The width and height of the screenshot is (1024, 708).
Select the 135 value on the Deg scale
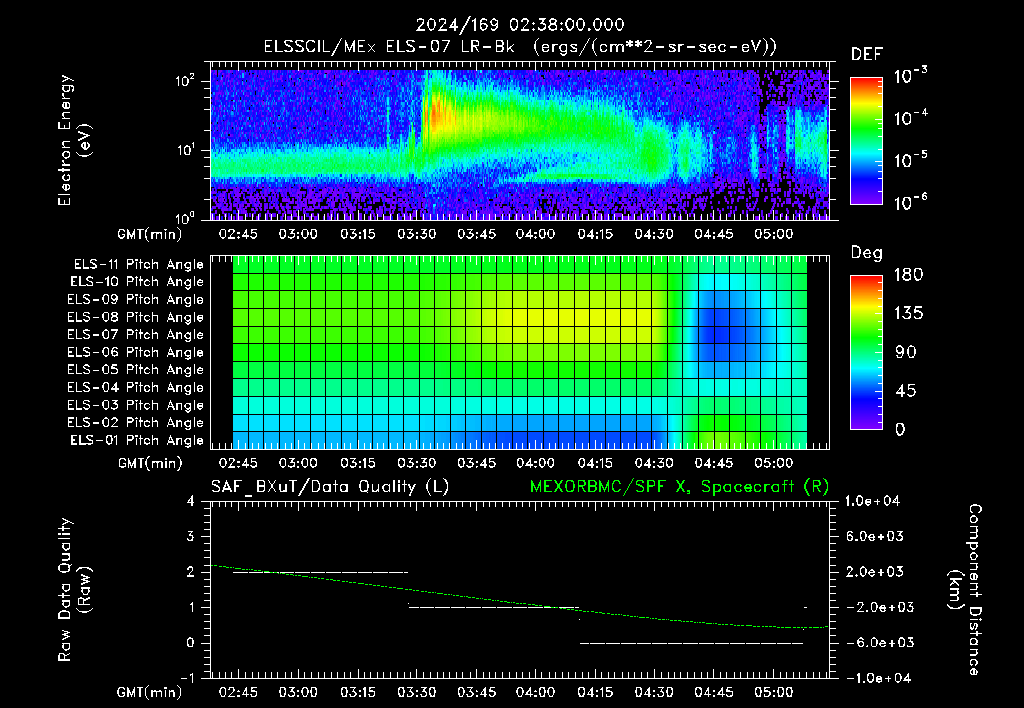click(908, 314)
